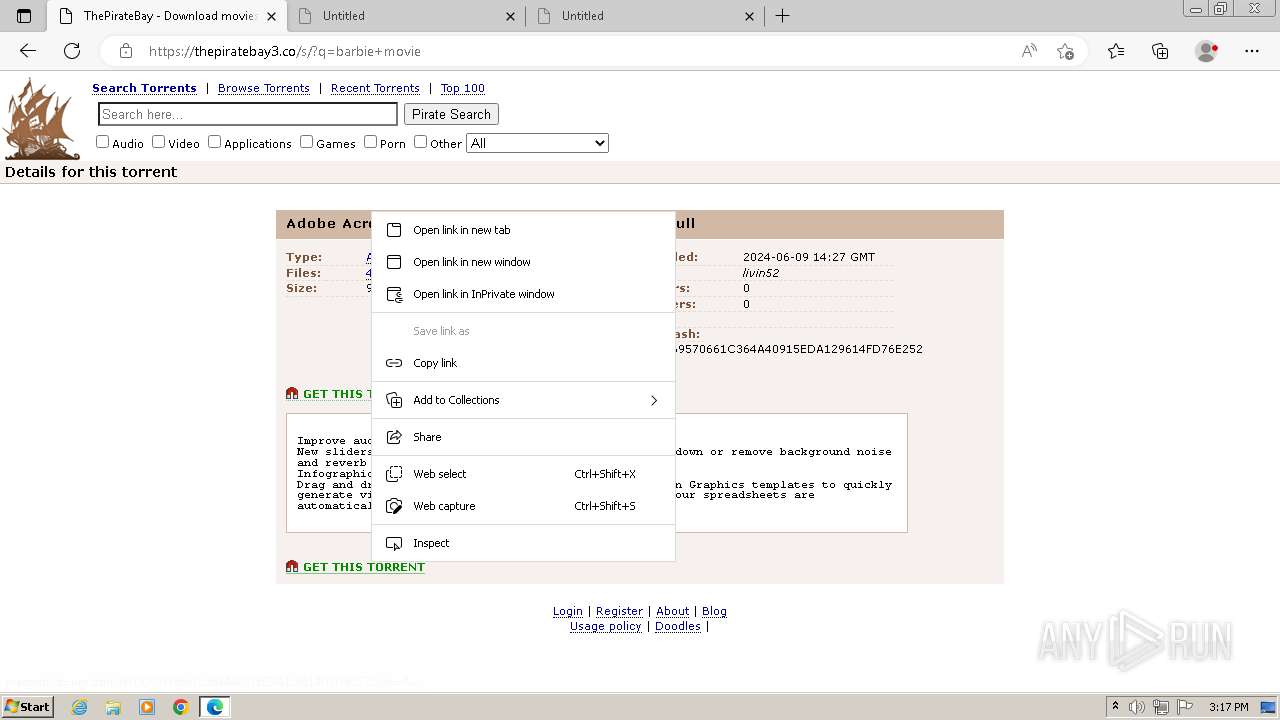Choose Open link in new tab
1280x720 pixels.
pos(523,230)
